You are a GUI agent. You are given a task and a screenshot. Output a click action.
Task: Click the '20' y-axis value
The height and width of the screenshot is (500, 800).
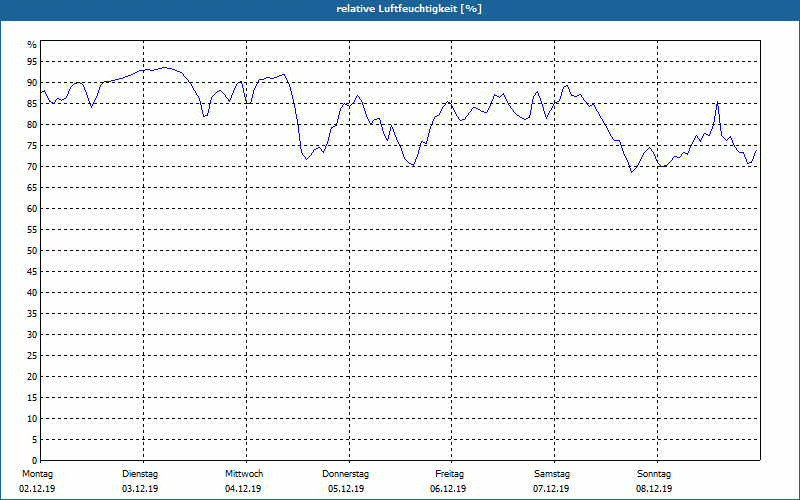(x=32, y=377)
